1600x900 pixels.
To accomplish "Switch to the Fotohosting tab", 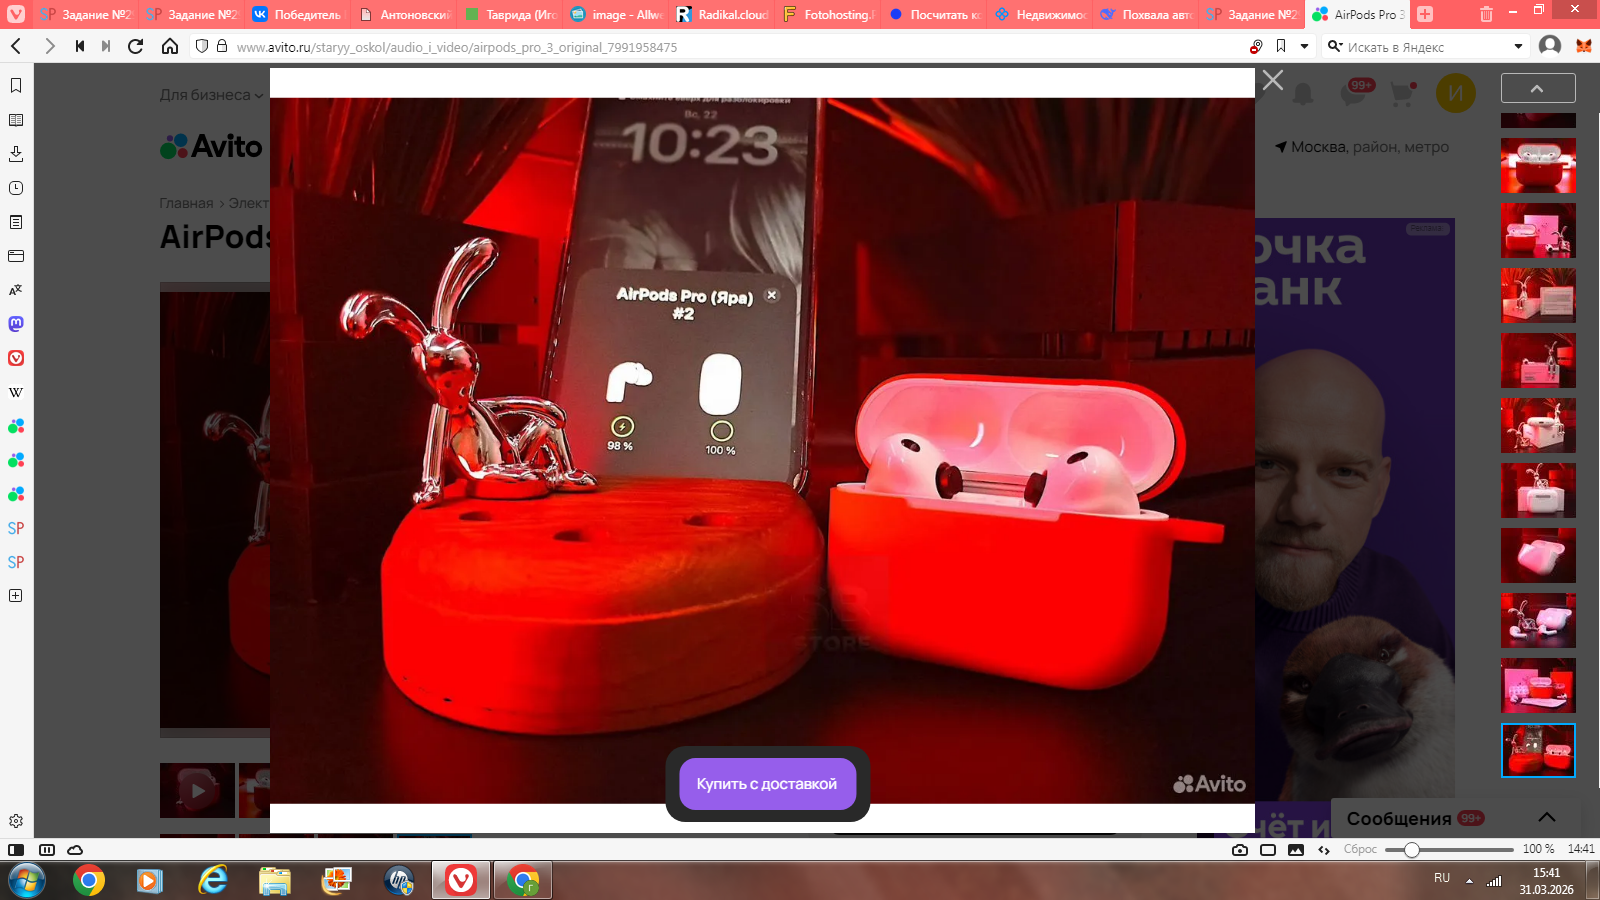I will [829, 14].
